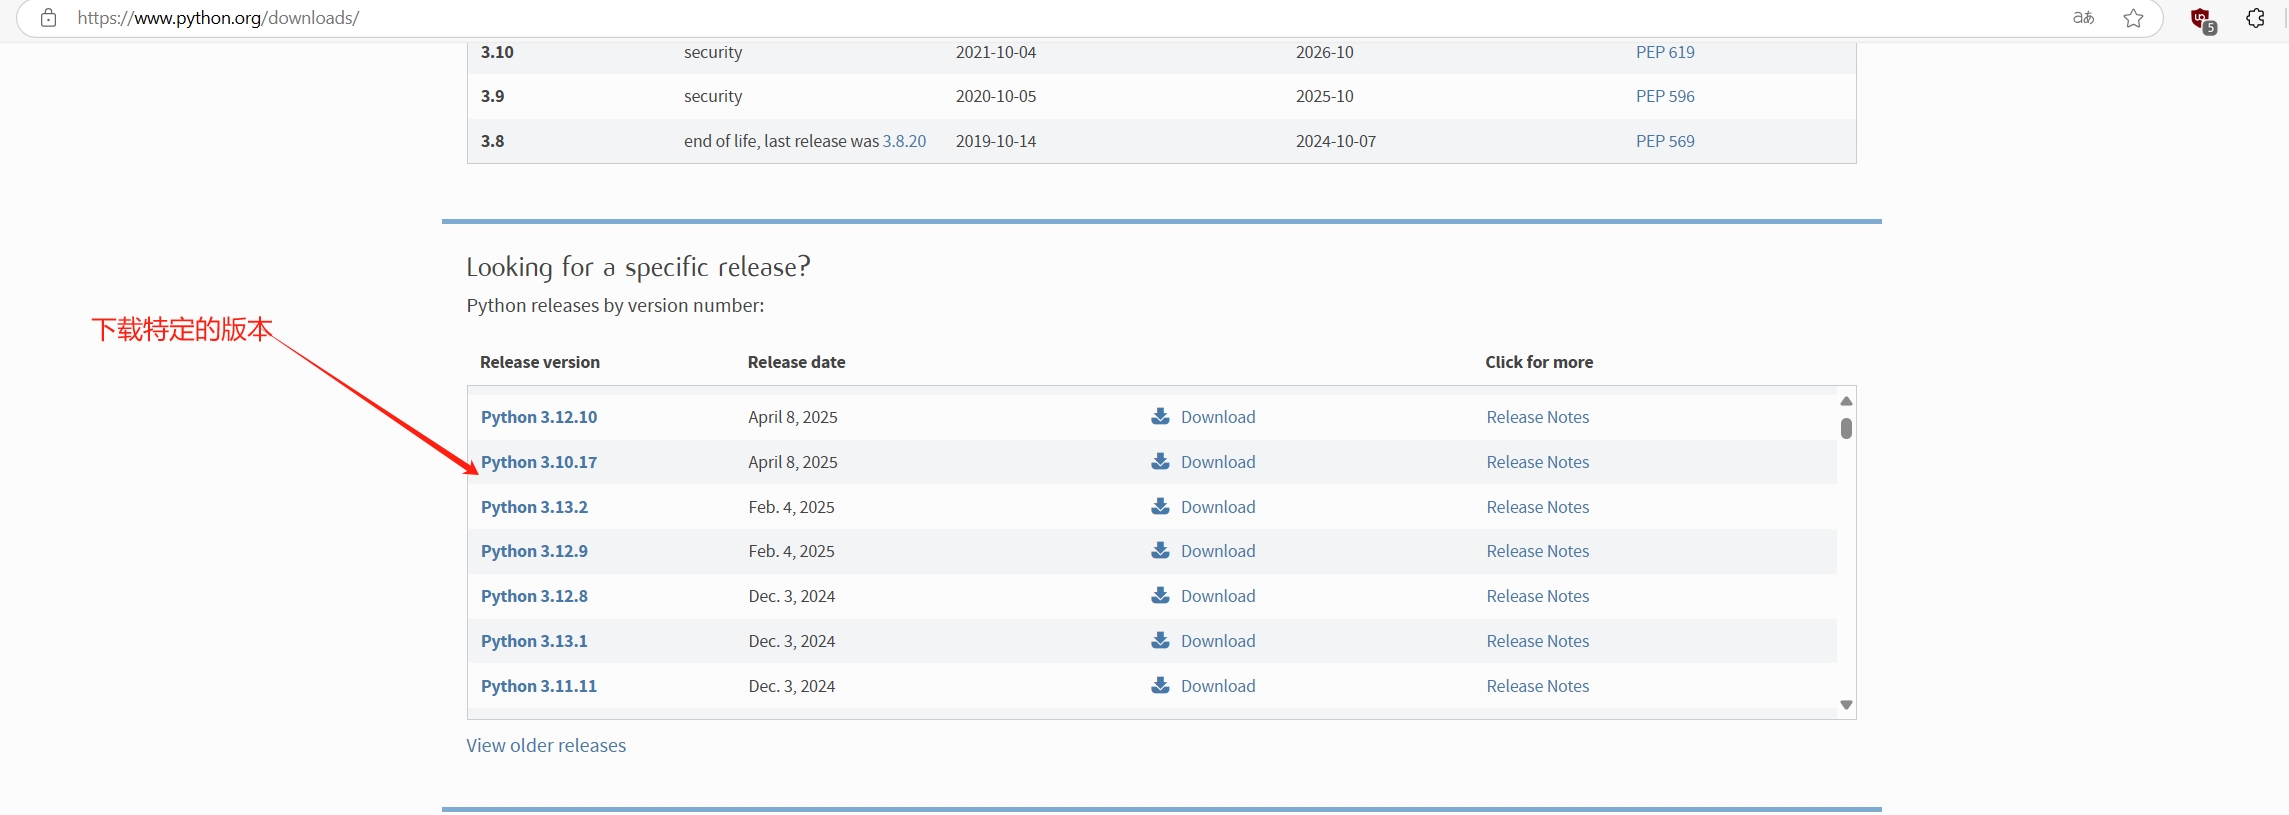This screenshot has height=815, width=2289.
Task: Open the Python 3.13.1 release page
Action: tap(534, 641)
